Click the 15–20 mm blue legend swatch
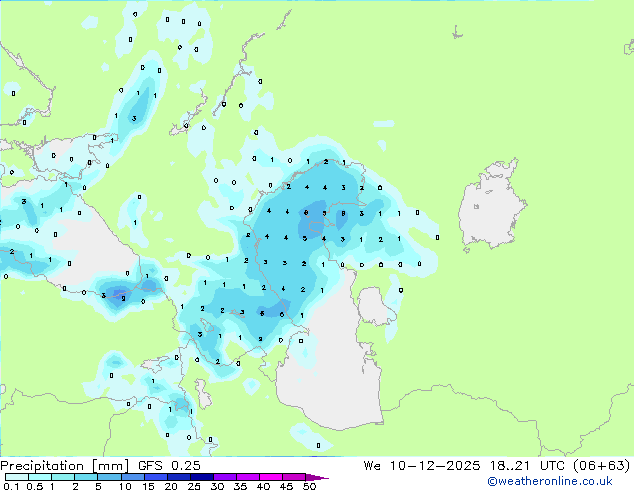Viewport: 634px width, 490px height. (155, 477)
